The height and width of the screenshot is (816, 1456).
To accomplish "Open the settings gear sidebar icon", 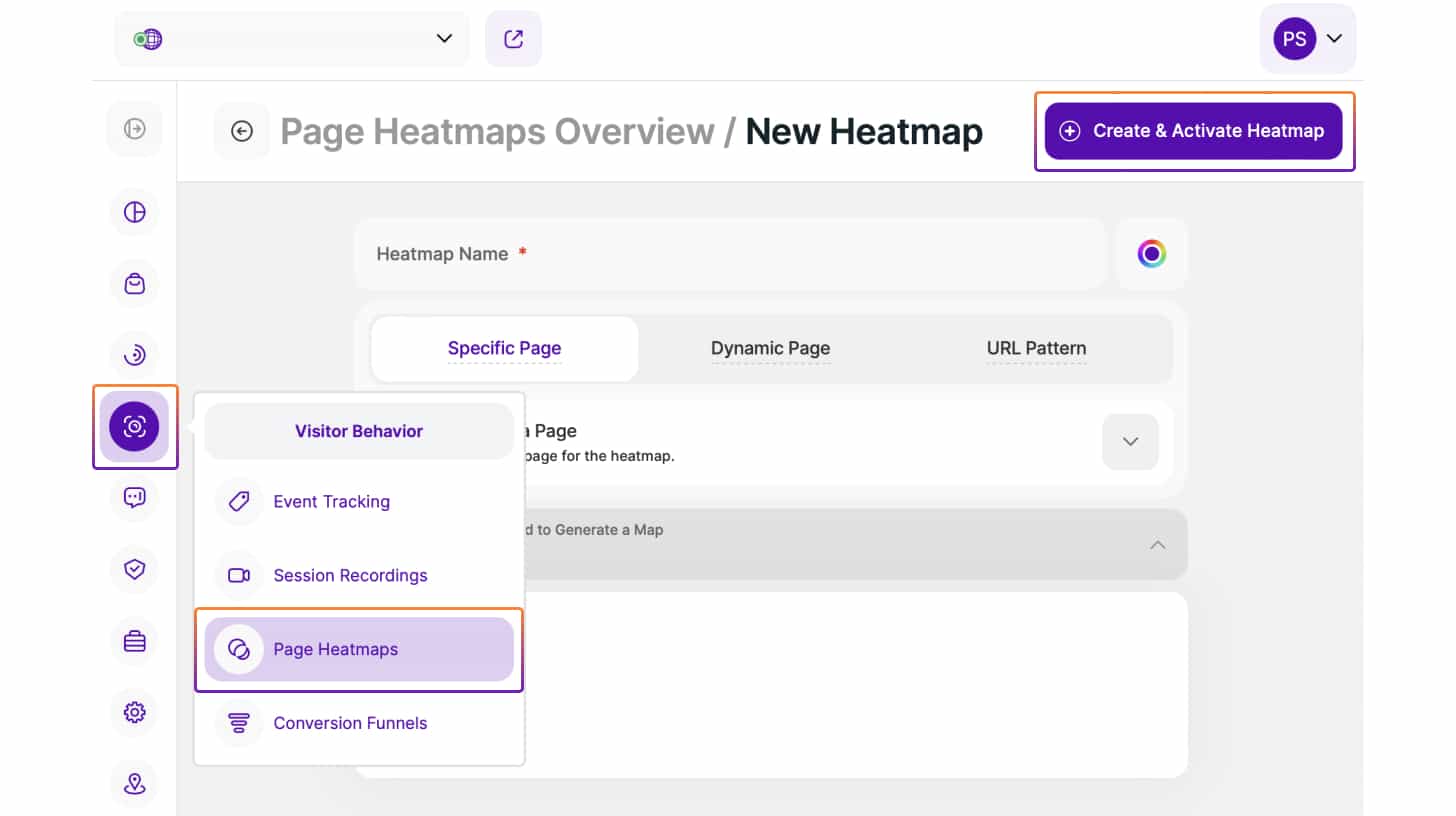I will (134, 712).
